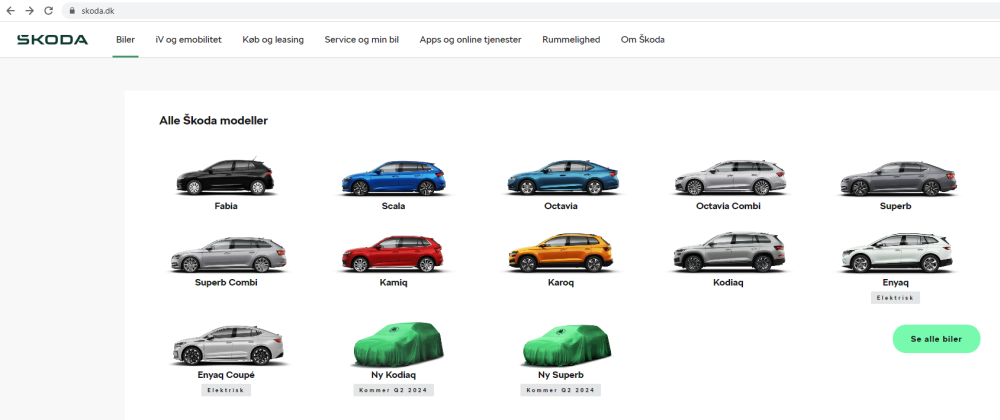
Task: Select the black Fabia car image
Action: tap(225, 177)
